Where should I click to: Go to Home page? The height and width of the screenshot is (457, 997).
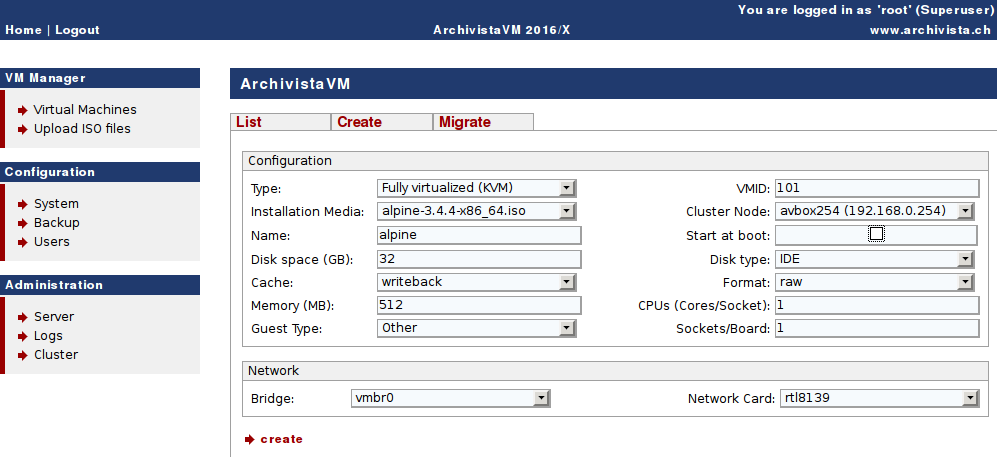(x=24, y=30)
